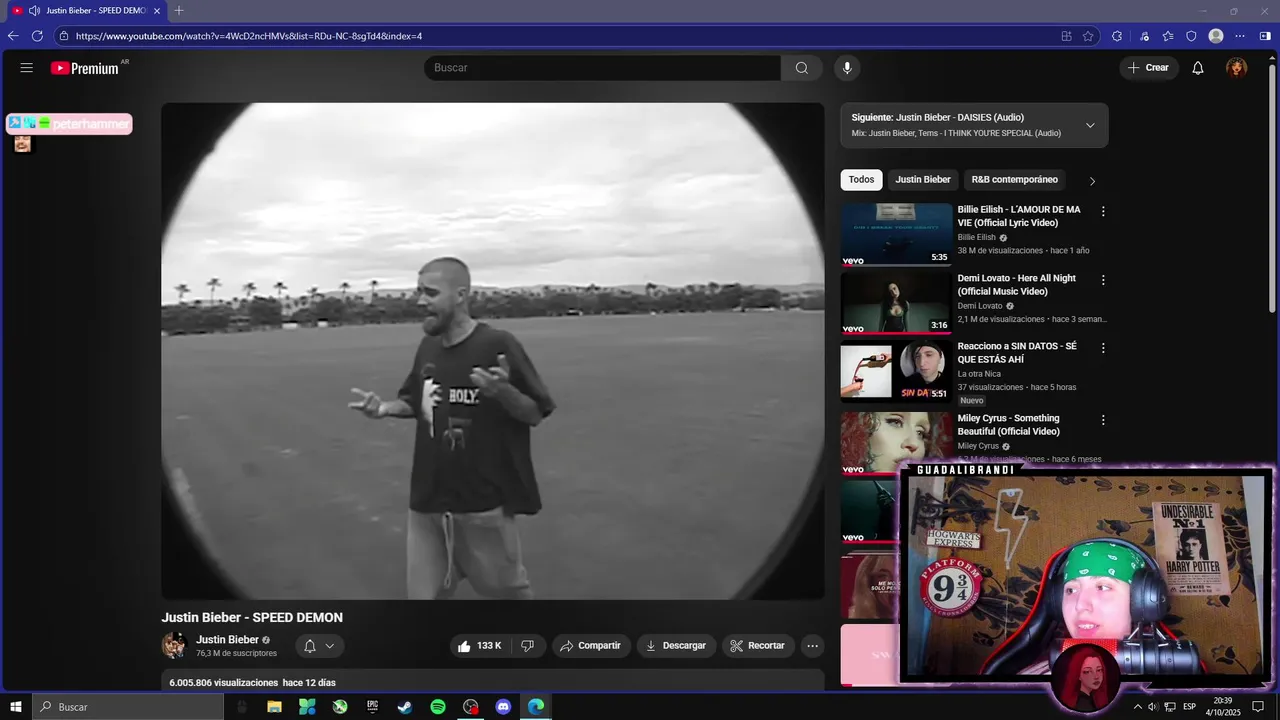Open the Justin Bieber channel avatar

tap(174, 645)
